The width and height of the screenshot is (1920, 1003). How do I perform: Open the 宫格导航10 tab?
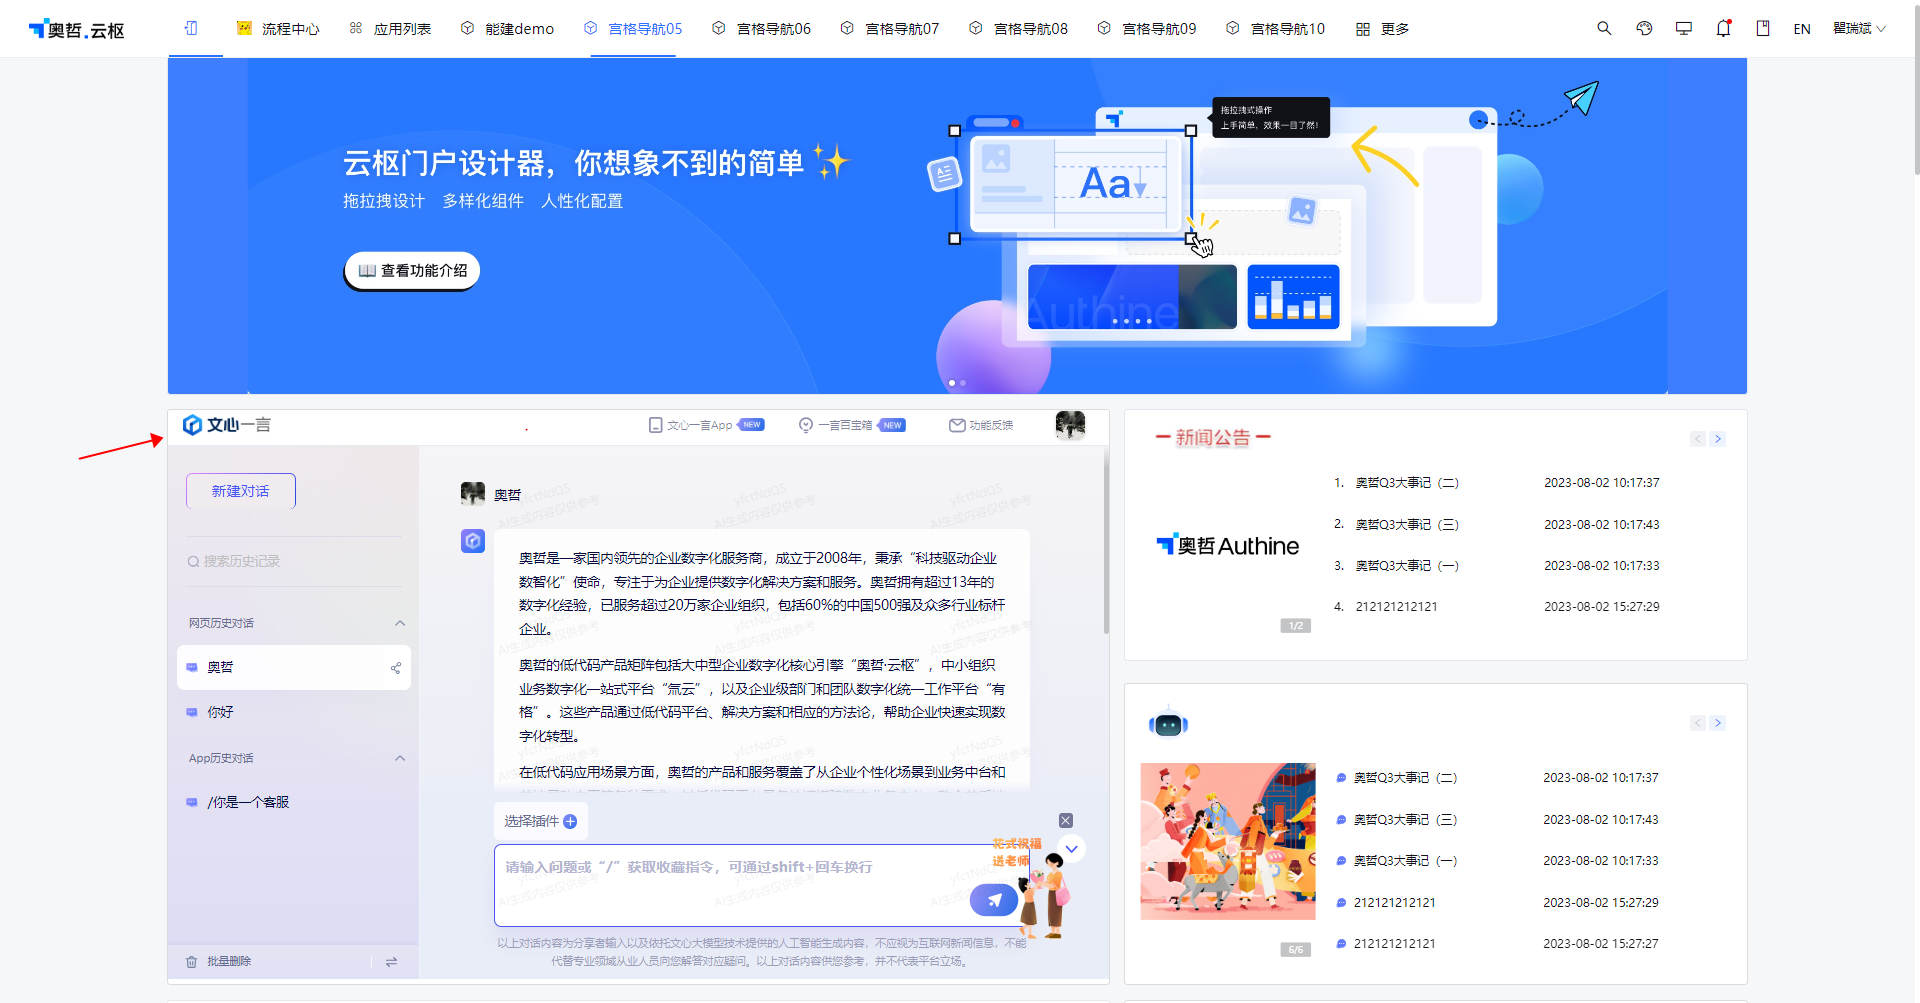click(1276, 28)
